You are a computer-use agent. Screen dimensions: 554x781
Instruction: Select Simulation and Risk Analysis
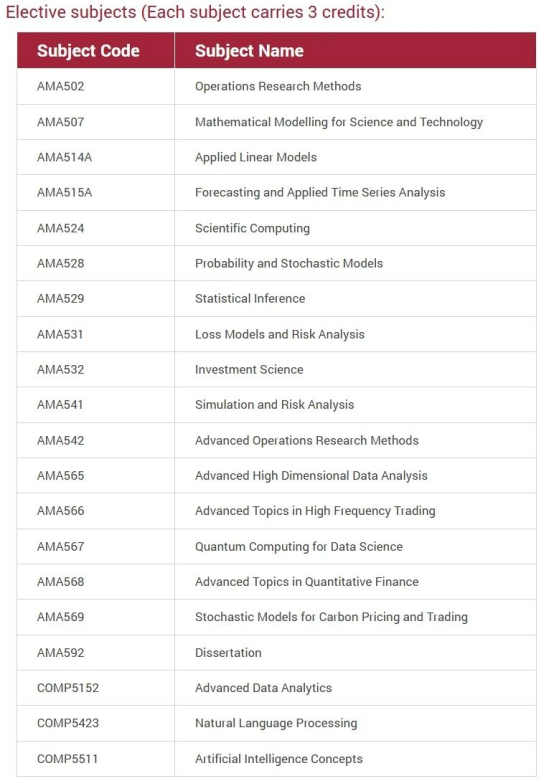tap(275, 405)
